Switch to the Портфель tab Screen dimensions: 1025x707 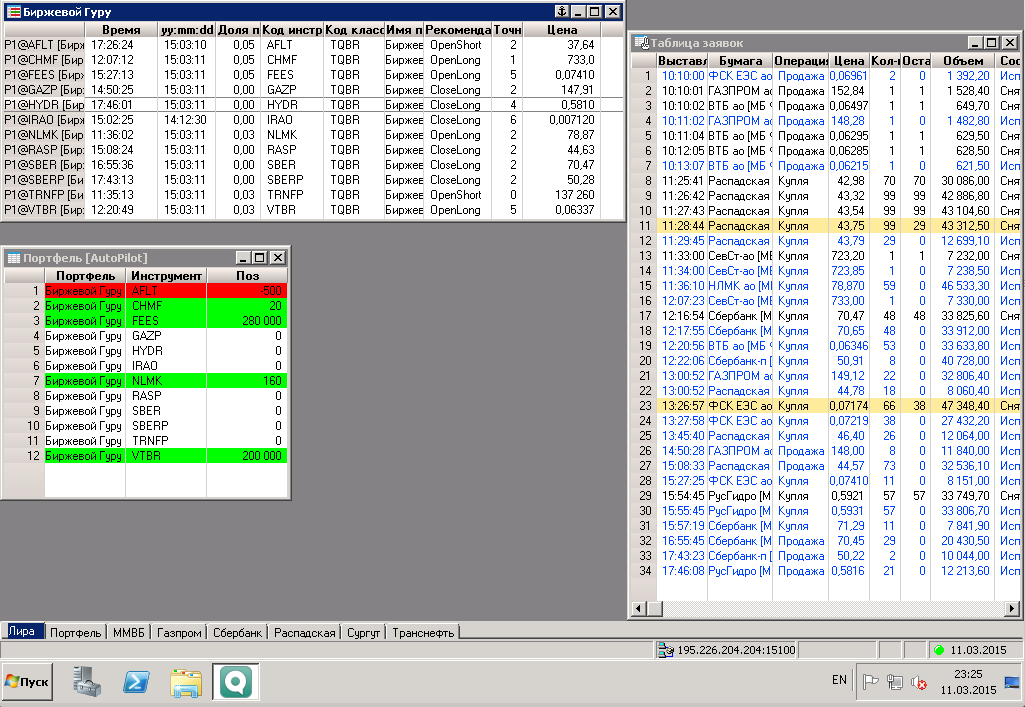pos(75,633)
